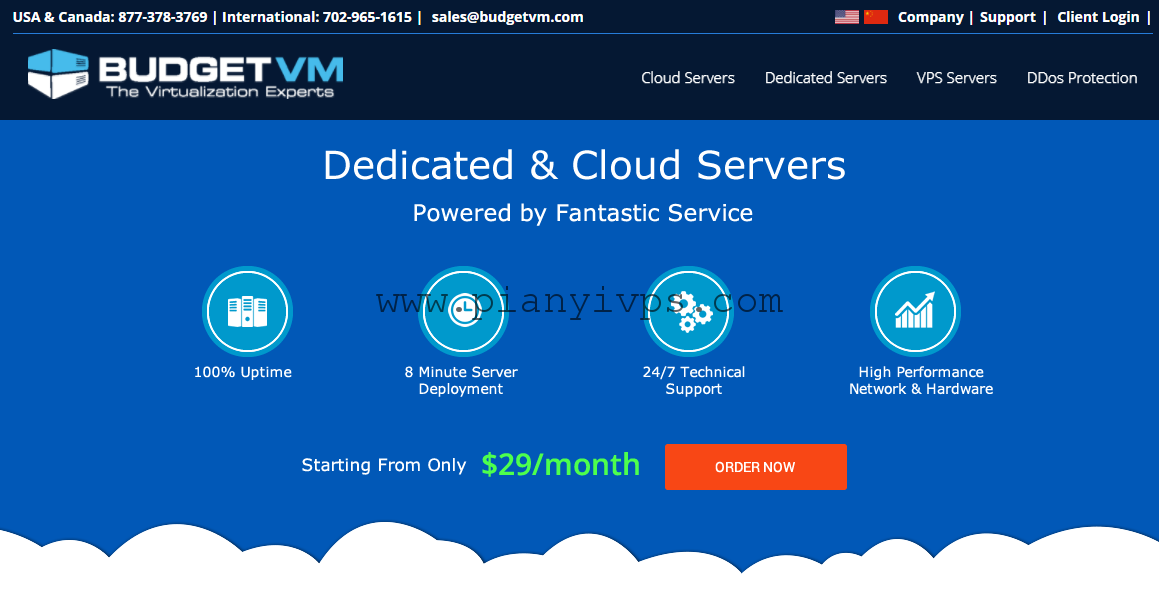Go to Client Login
1159x606 pixels.
[1098, 17]
